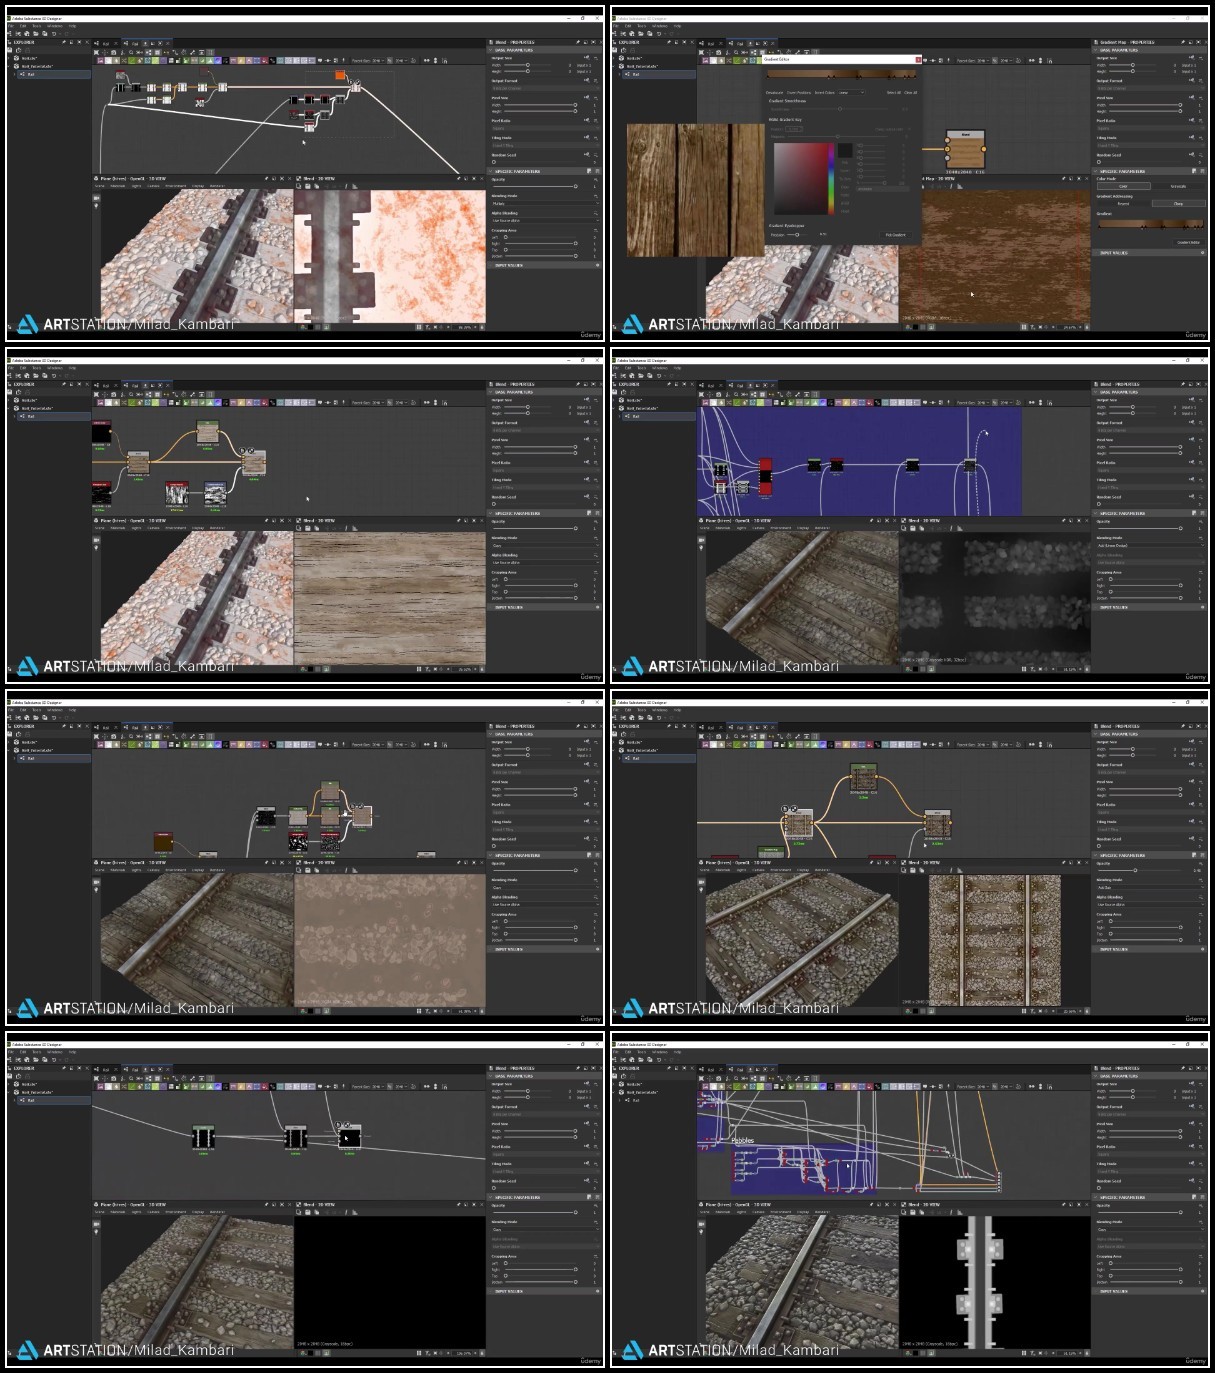1215x1373 pixels.
Task: Open Alpha Blending dropdown in rust texture frame
Action: (x=544, y=221)
